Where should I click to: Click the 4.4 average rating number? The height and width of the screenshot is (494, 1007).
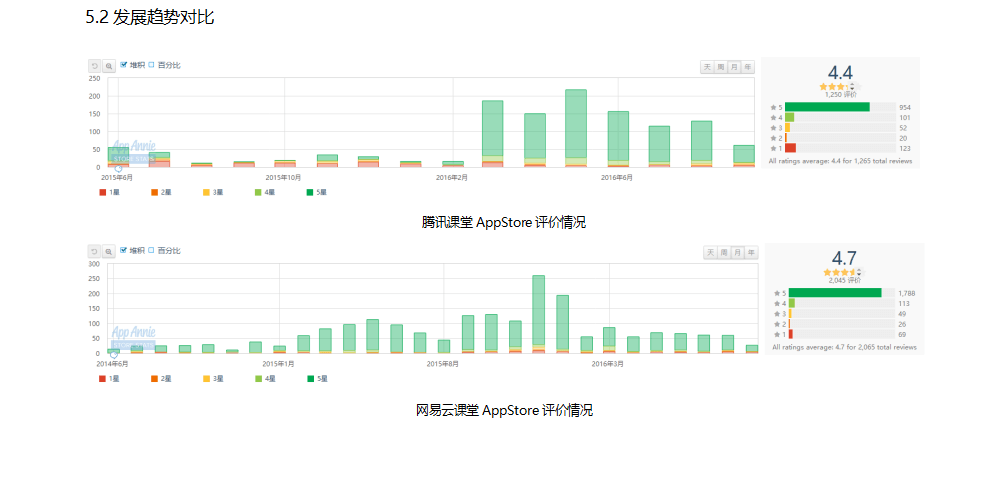coord(840,73)
